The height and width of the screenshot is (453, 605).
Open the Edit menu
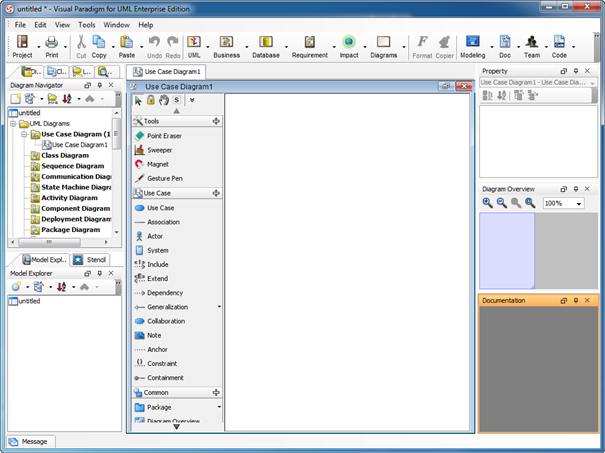40,25
